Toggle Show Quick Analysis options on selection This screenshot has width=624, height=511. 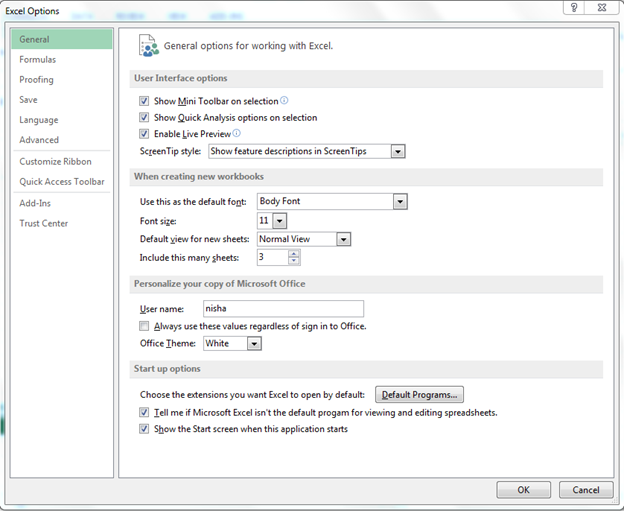coord(144,117)
